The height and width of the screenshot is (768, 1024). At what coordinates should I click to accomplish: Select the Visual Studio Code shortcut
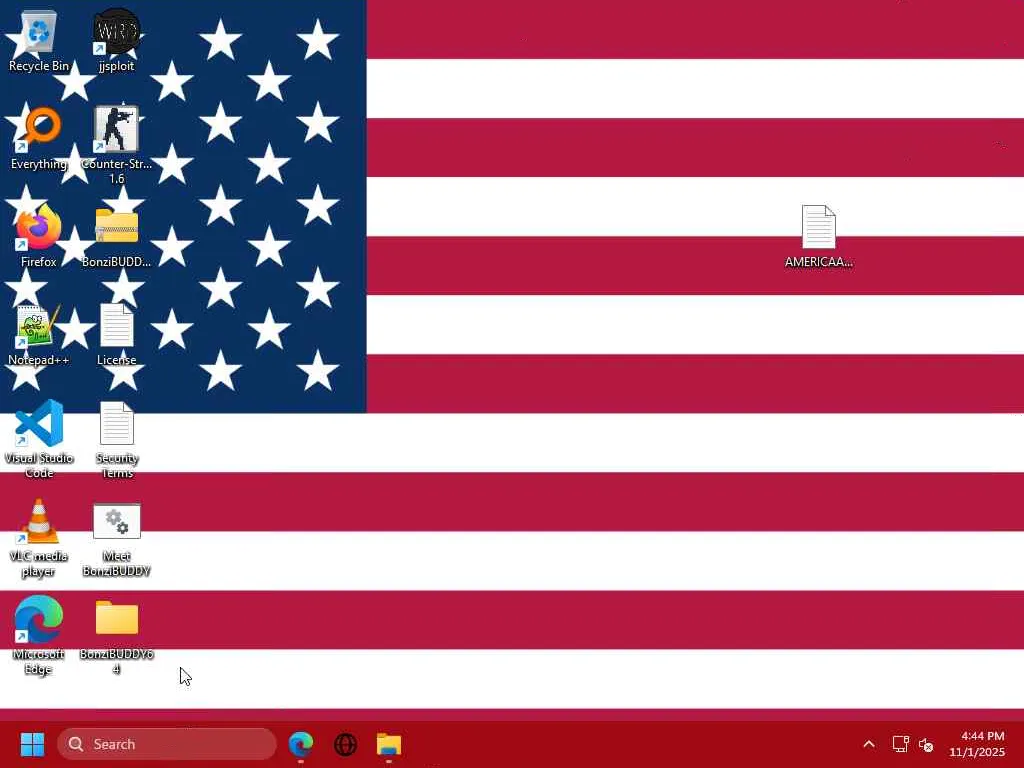(39, 439)
